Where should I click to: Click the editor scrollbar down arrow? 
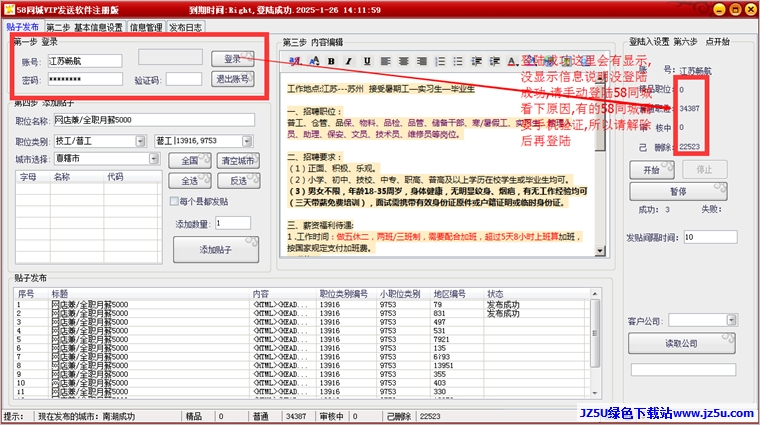click(x=600, y=251)
